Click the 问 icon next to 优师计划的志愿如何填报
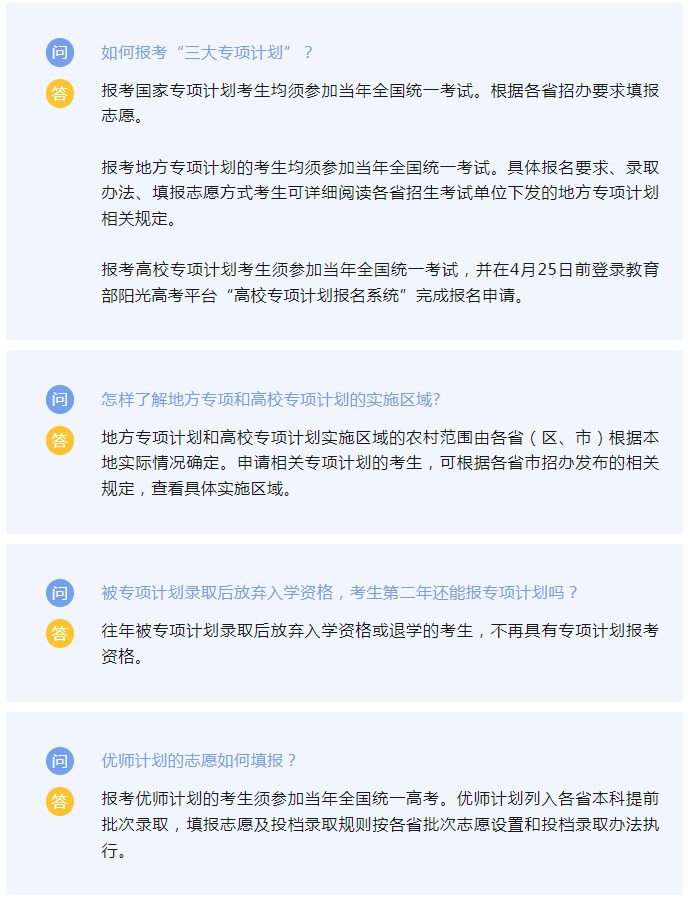Viewport: 690px width, 903px height. click(60, 761)
